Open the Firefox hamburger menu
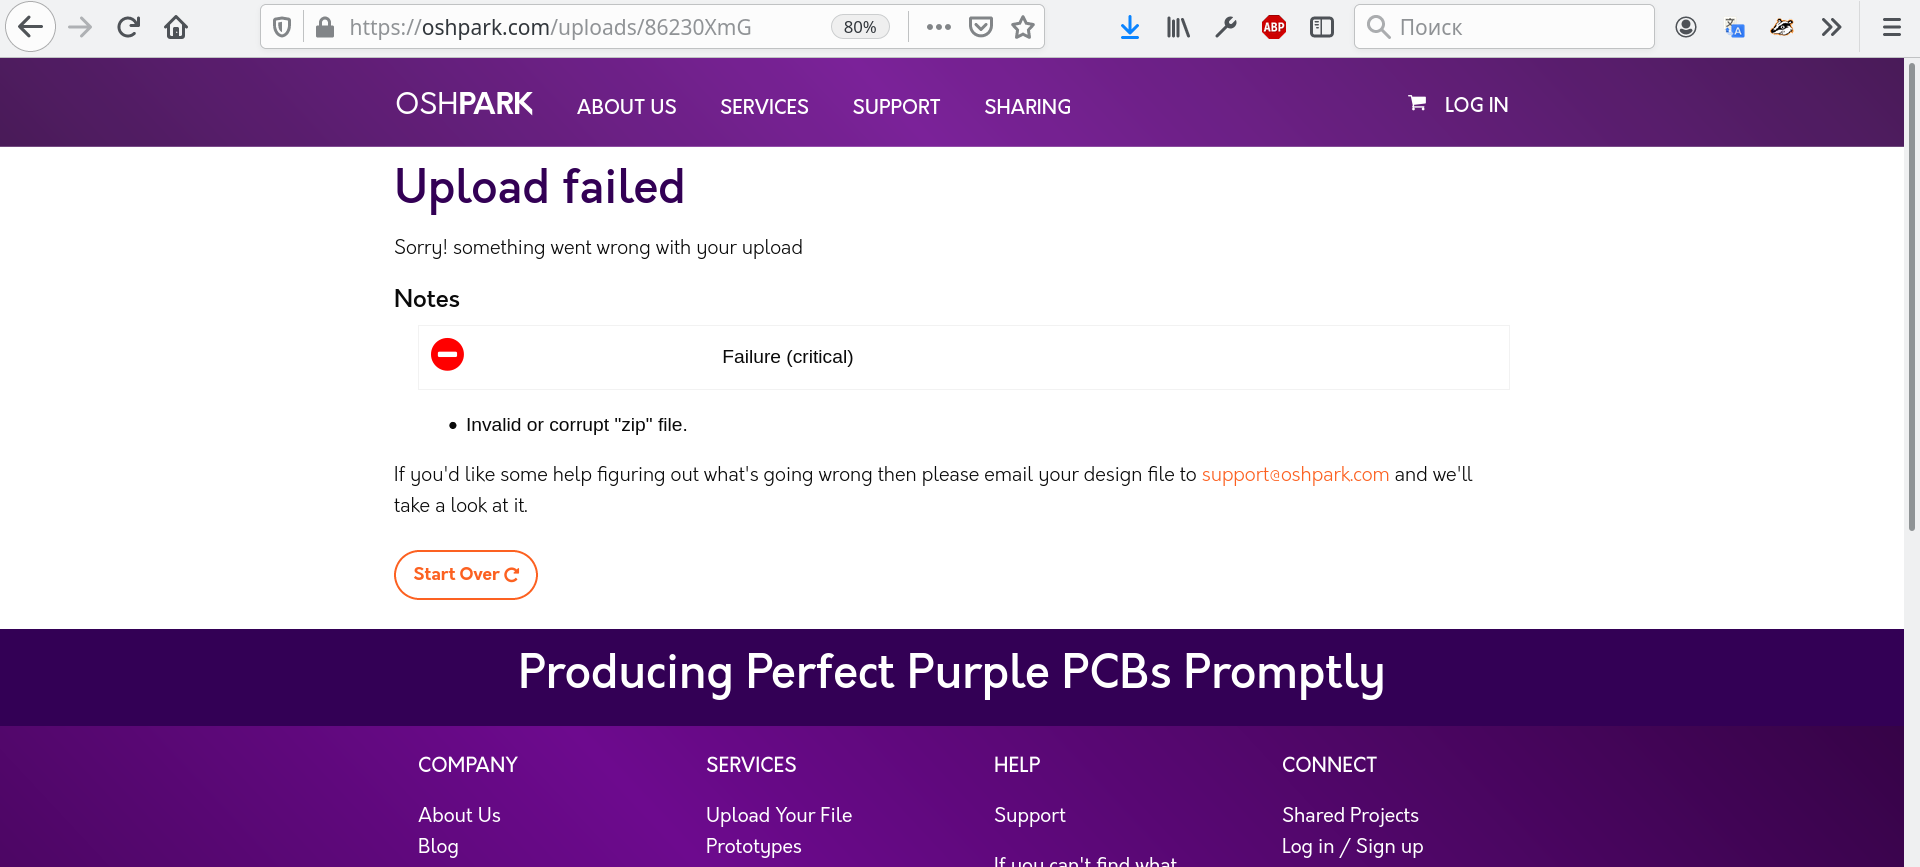1920x867 pixels. pos(1891,27)
